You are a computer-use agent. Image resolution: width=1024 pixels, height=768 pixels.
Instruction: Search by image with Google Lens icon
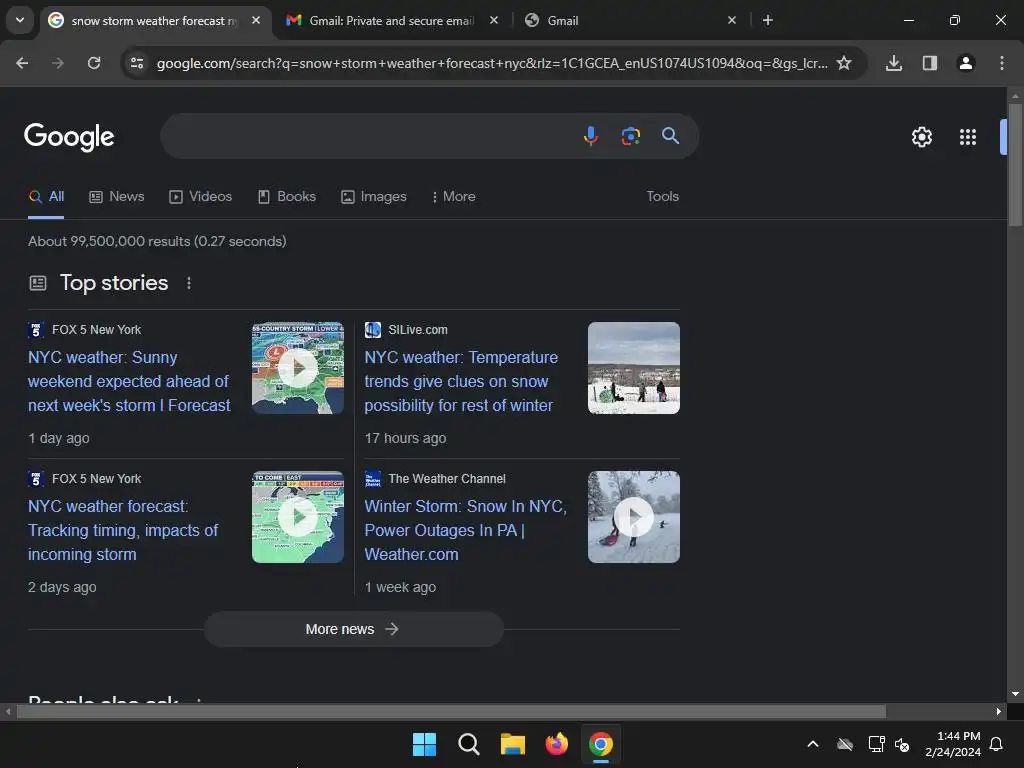point(630,136)
